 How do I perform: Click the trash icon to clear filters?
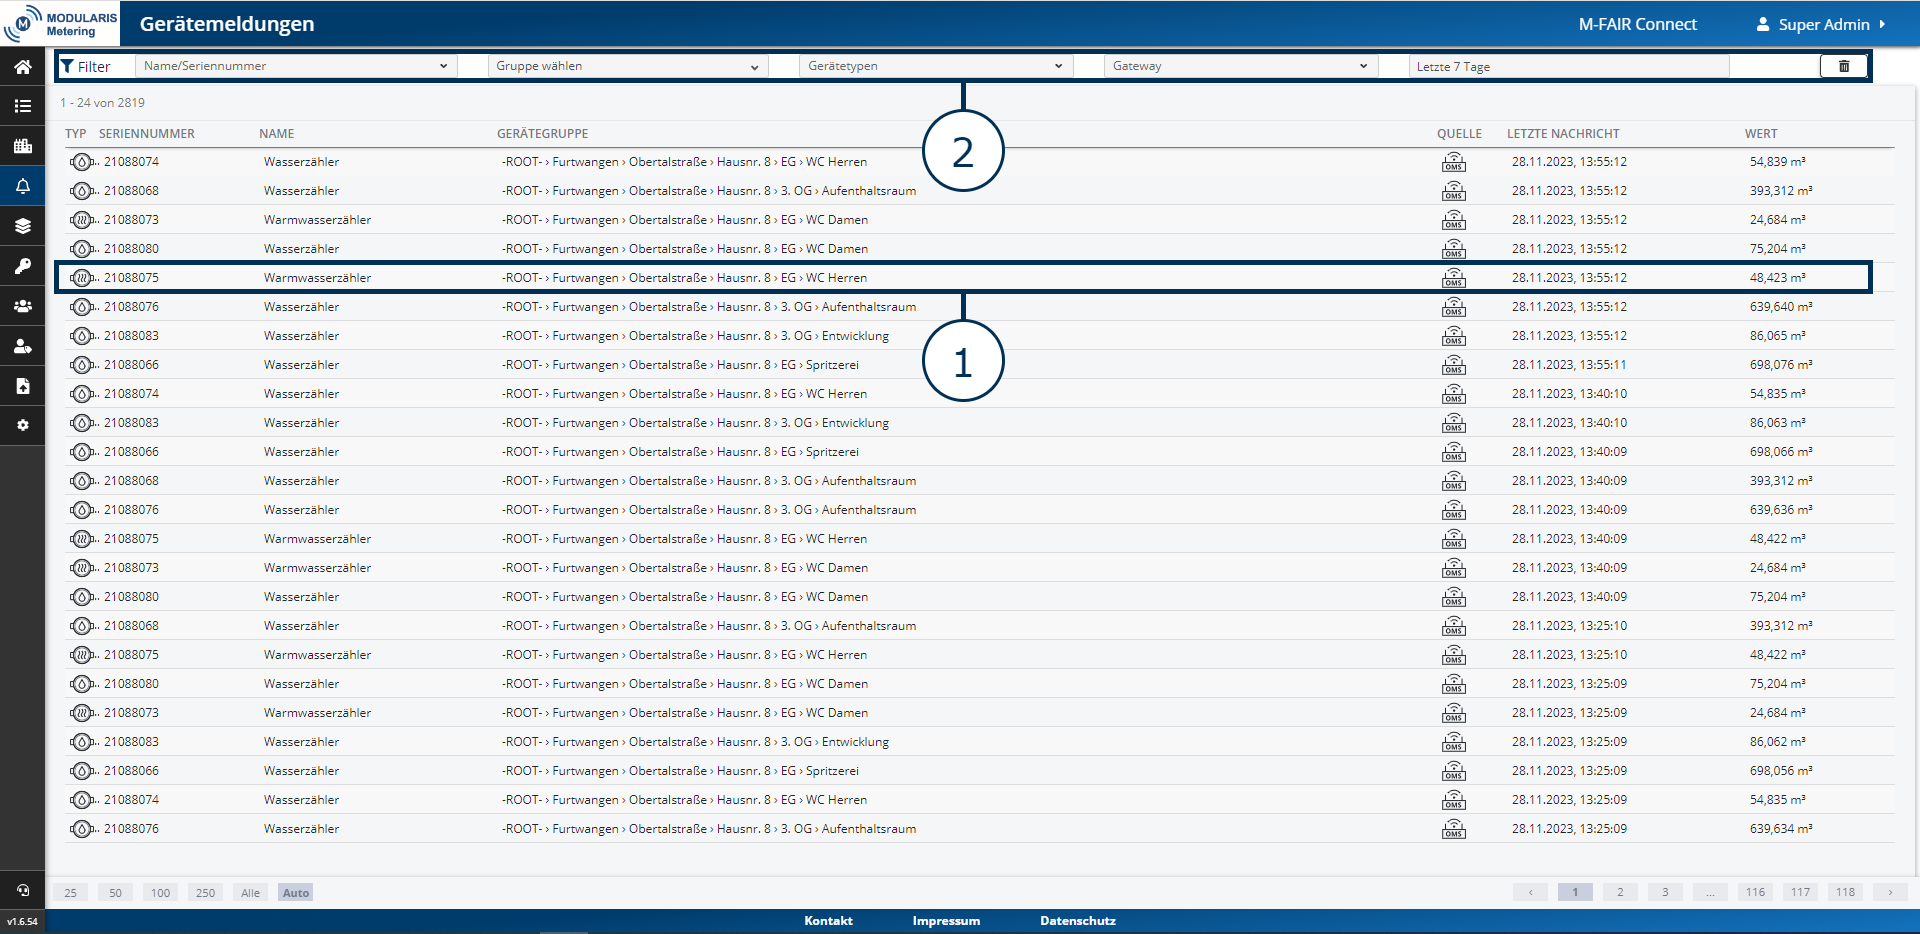[1843, 66]
